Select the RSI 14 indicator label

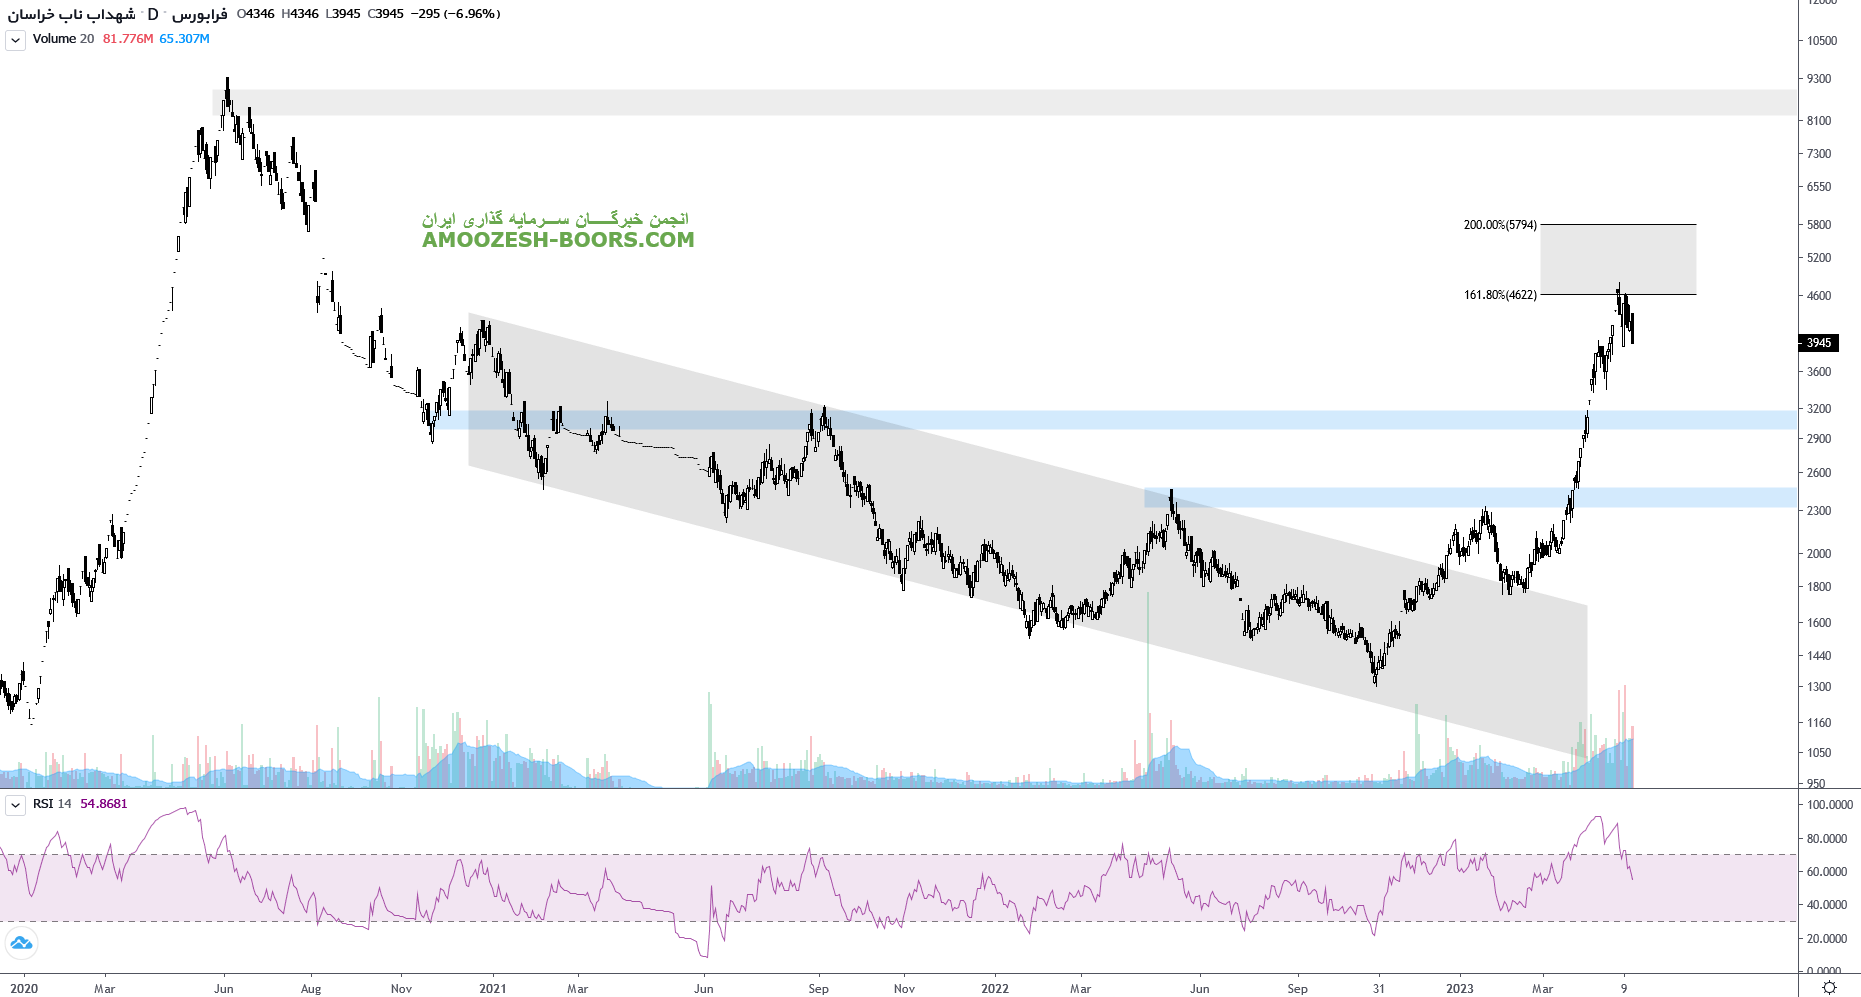coord(52,804)
